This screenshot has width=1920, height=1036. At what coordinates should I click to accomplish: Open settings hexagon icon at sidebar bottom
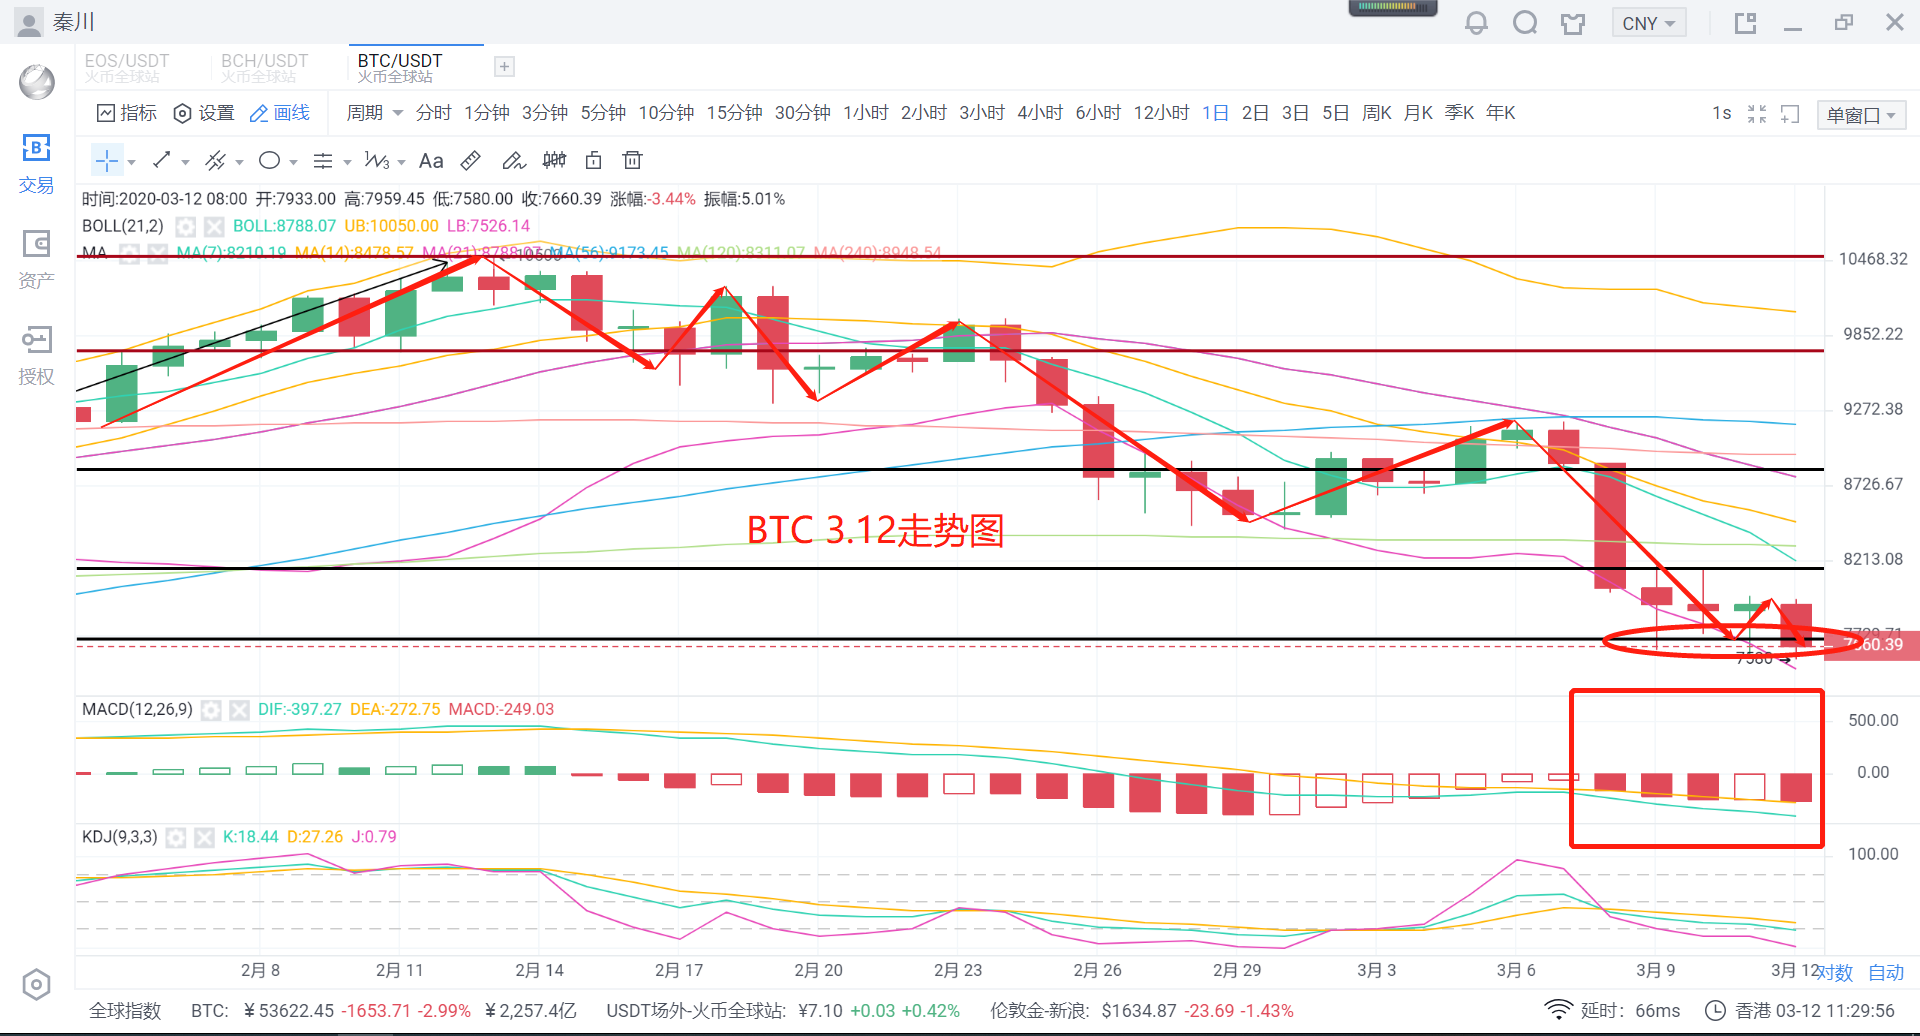[36, 985]
